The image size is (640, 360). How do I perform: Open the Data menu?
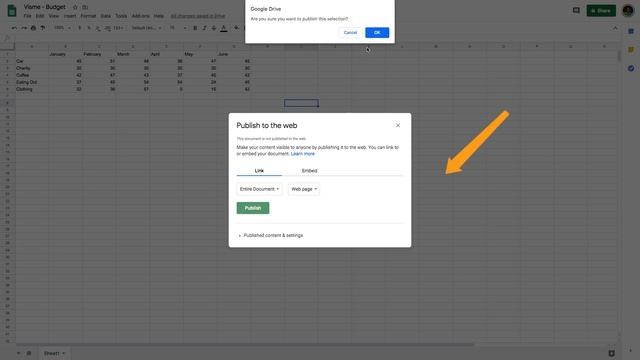[x=105, y=16]
